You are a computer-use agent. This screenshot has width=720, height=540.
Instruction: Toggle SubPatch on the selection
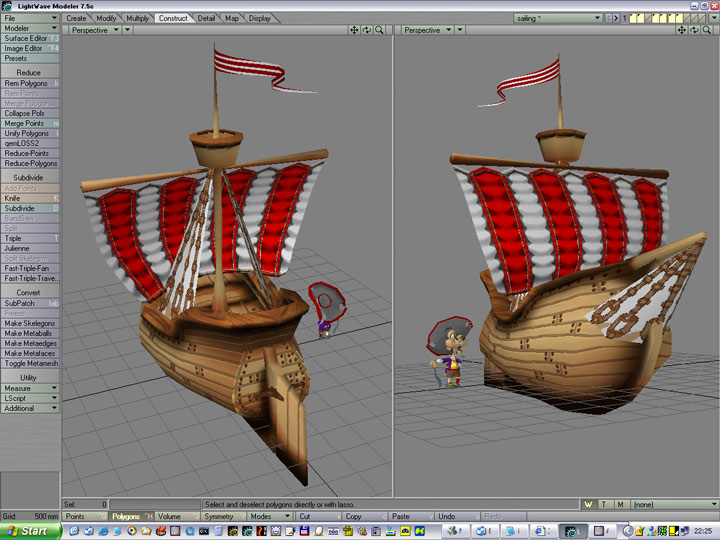coord(30,303)
